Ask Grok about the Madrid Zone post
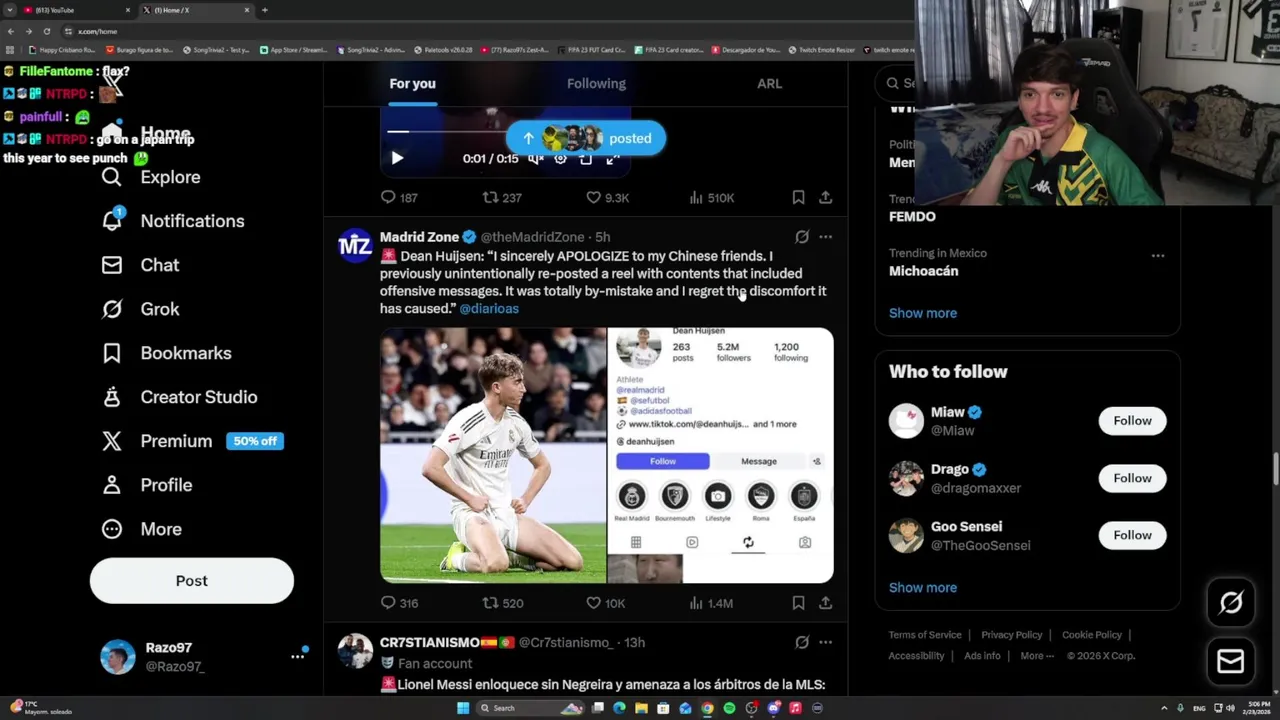The height and width of the screenshot is (720, 1280). coord(802,237)
